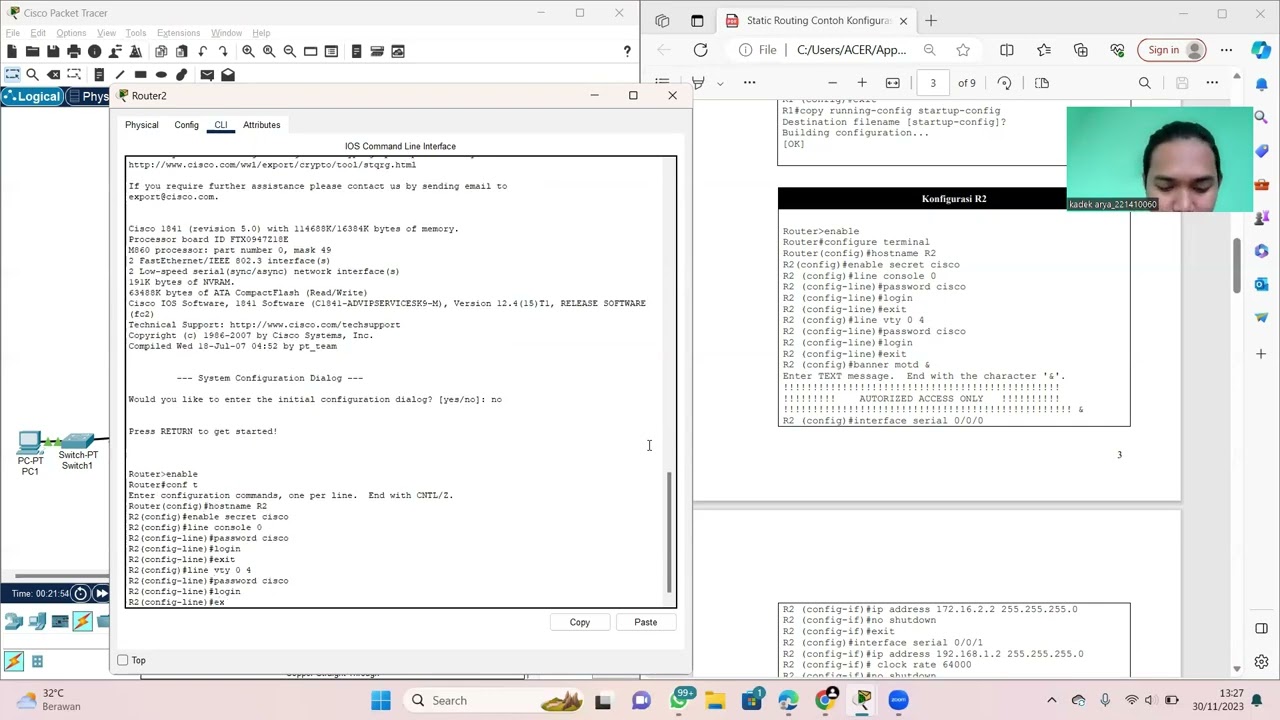Open the Physical tab of Router2
Viewport: 1280px width, 720px height.
[x=142, y=125]
